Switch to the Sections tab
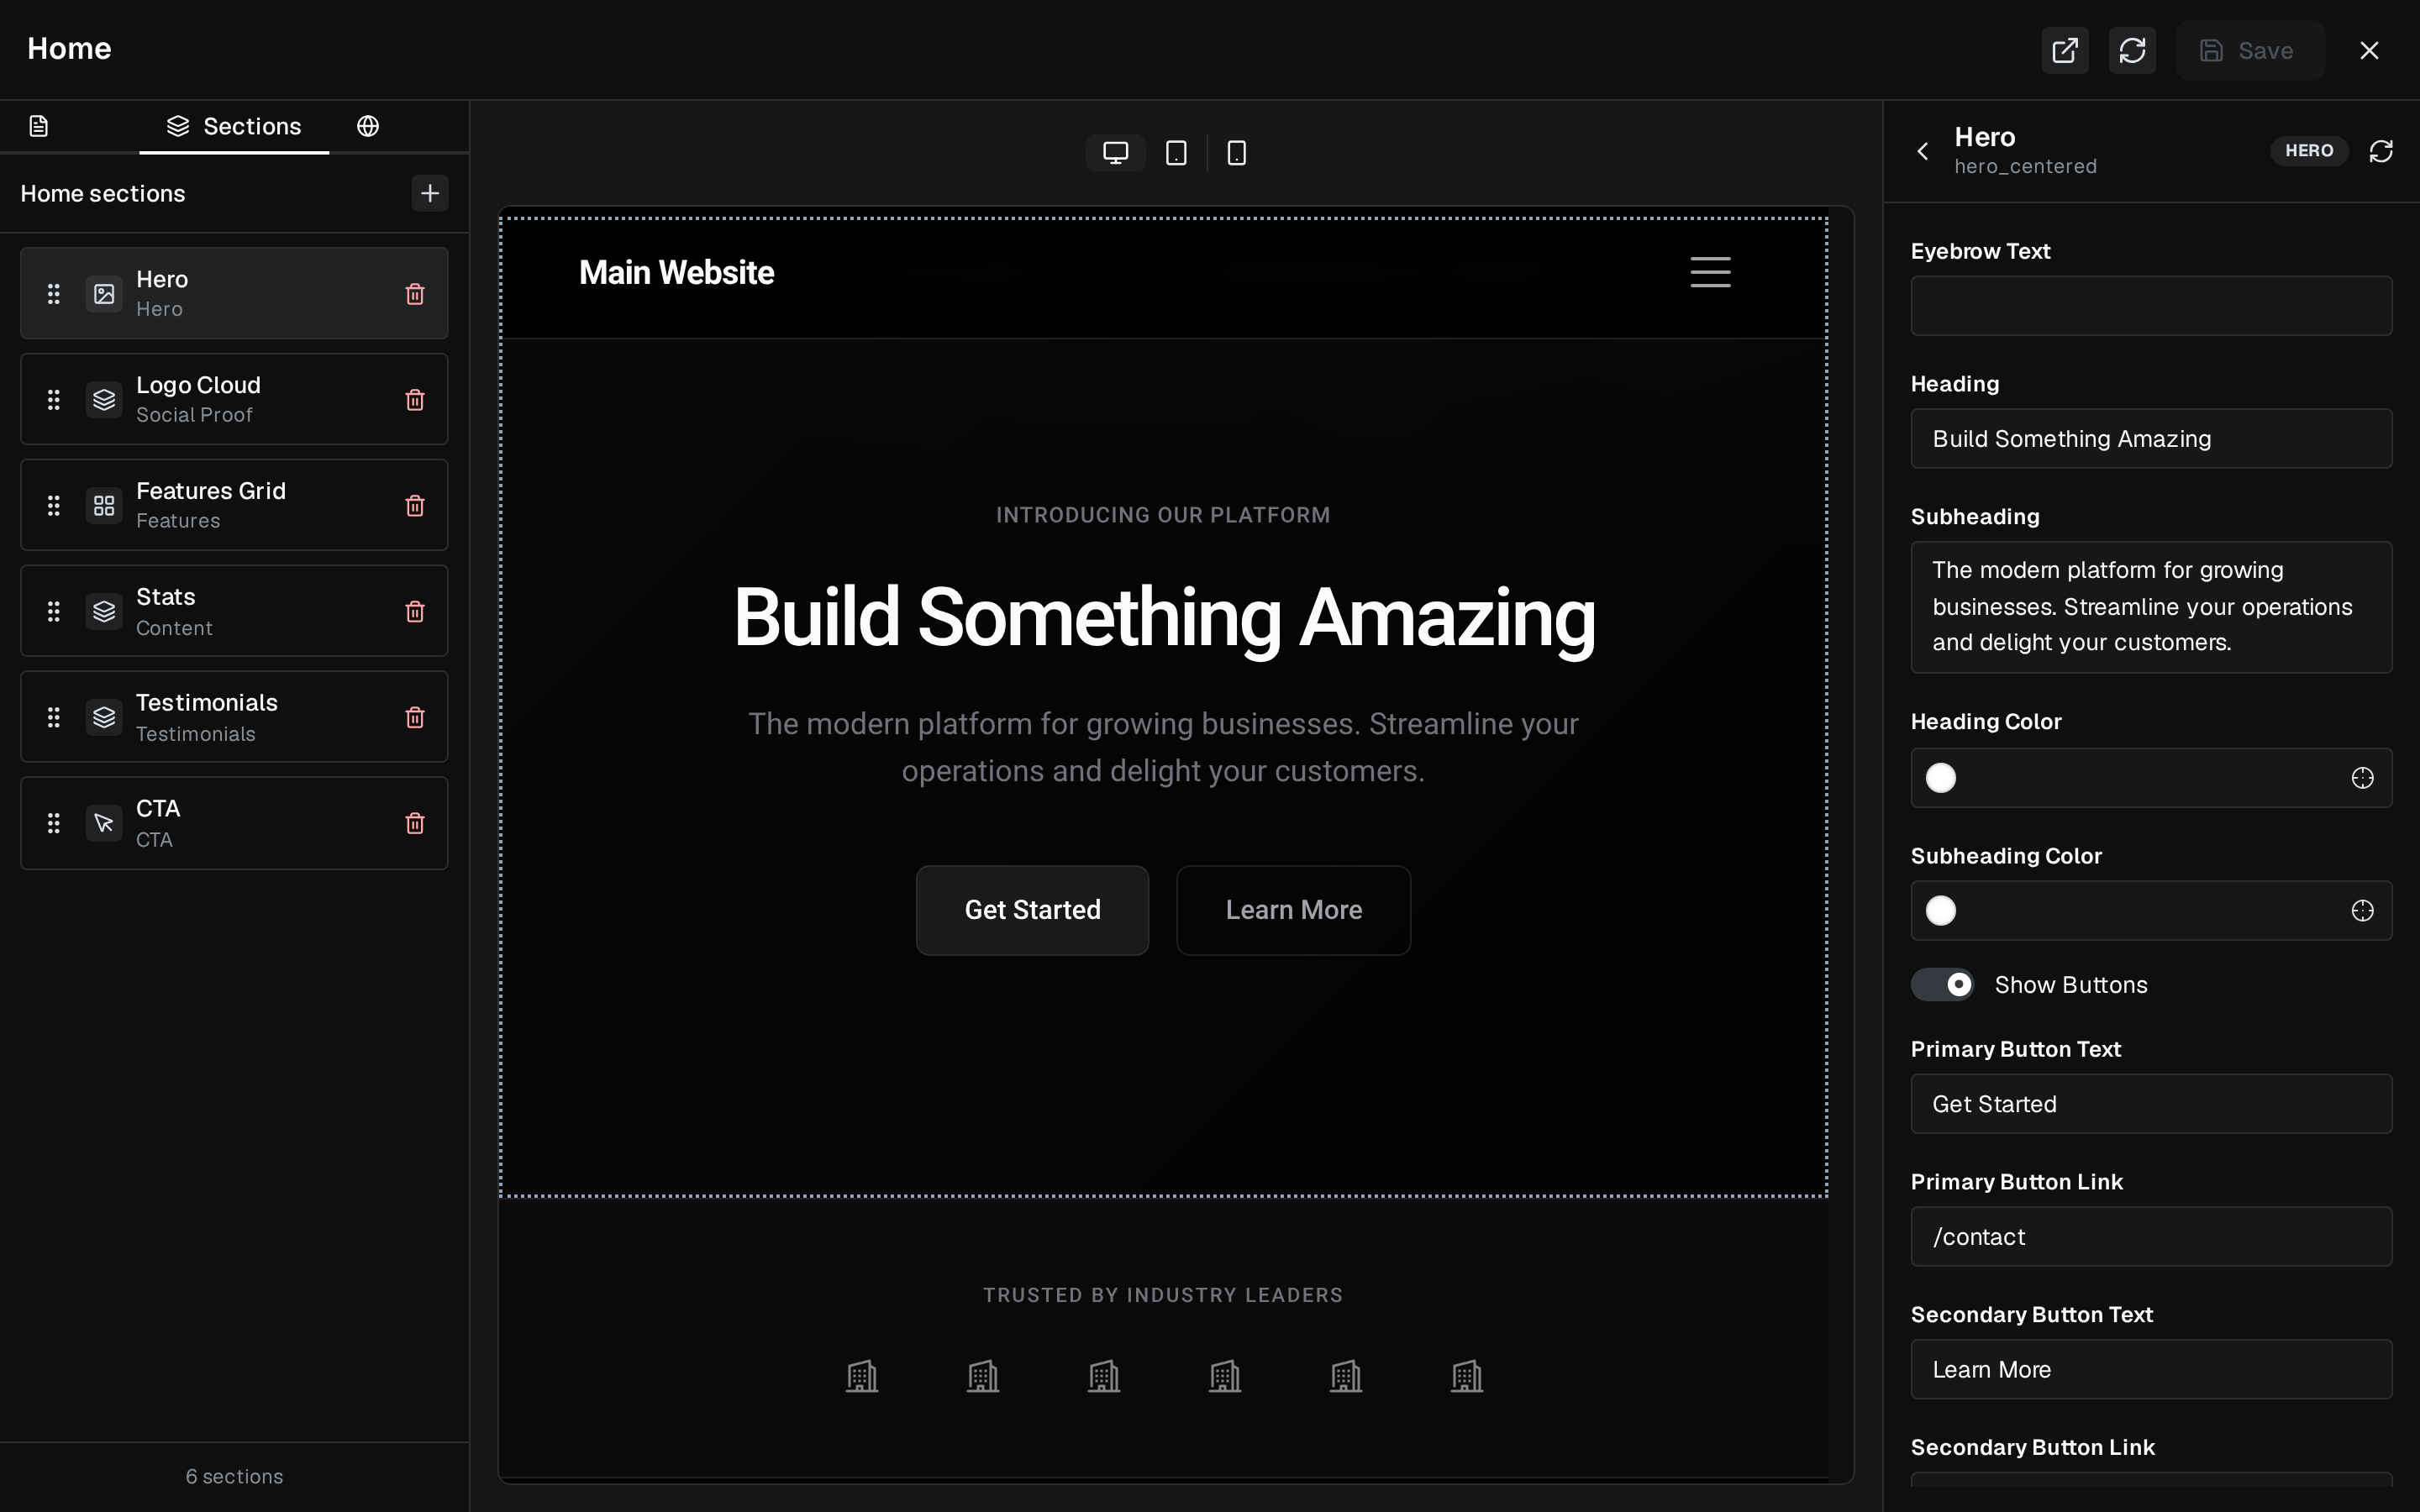The height and width of the screenshot is (1512, 2420). point(234,126)
